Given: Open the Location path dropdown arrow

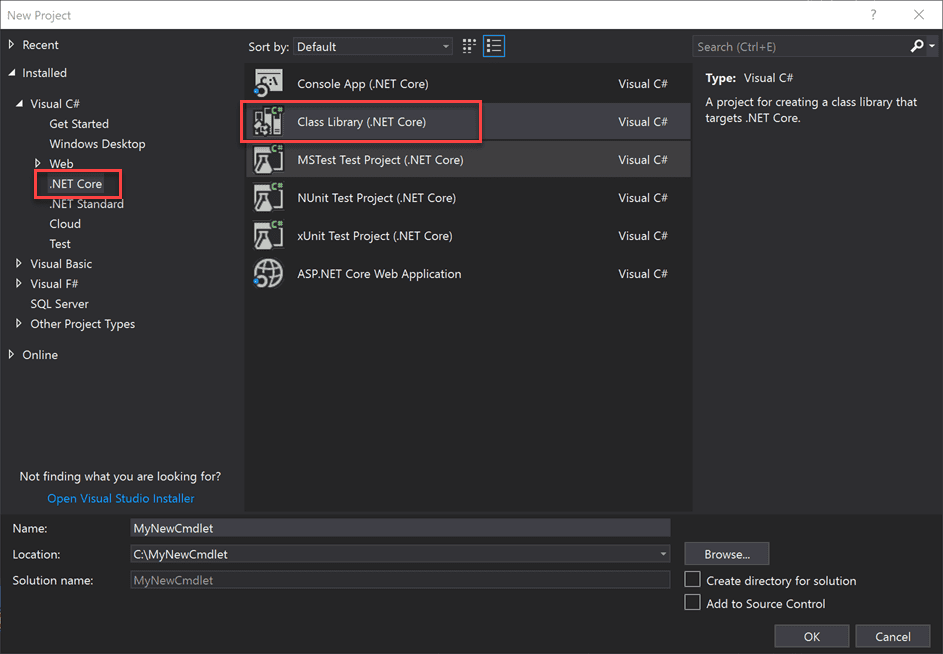Looking at the screenshot, I should [663, 554].
